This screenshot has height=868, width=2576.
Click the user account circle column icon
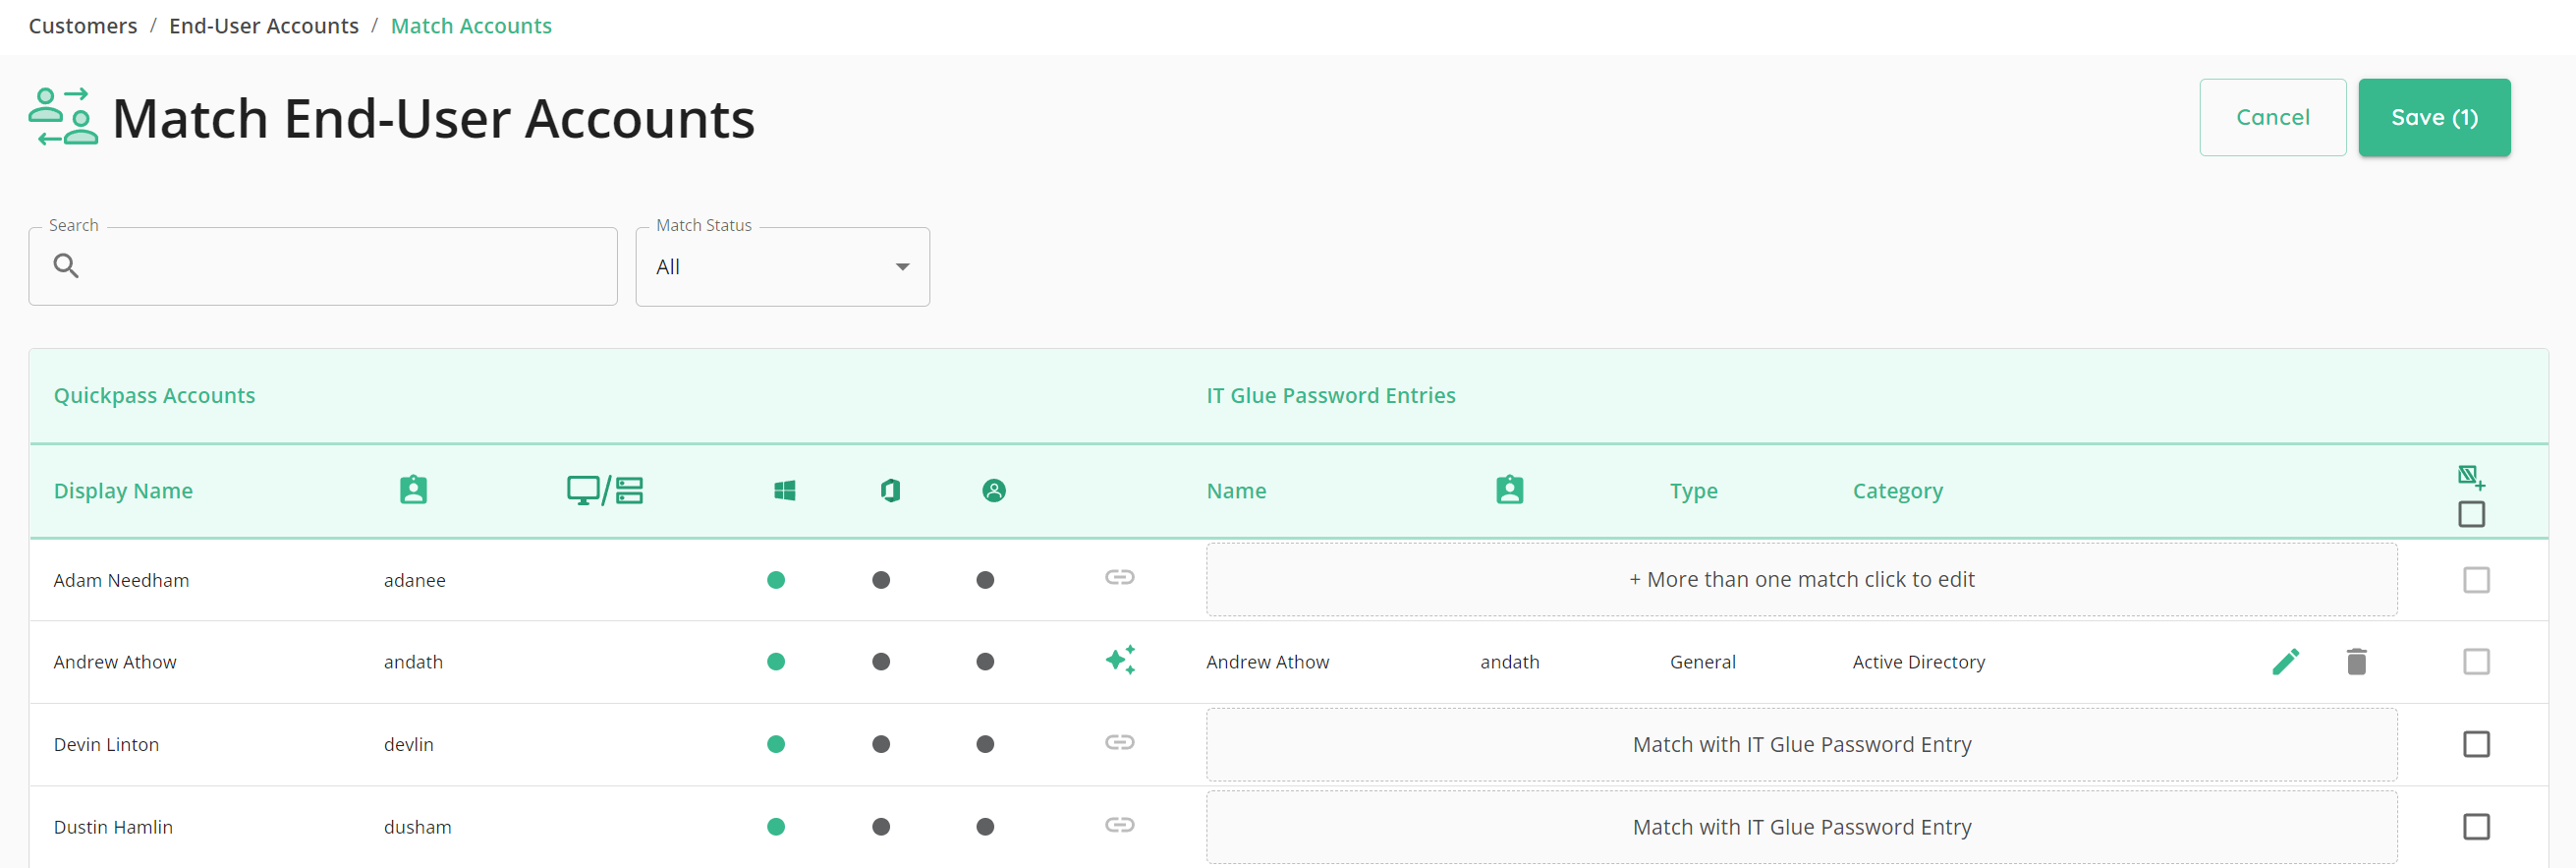coord(994,490)
